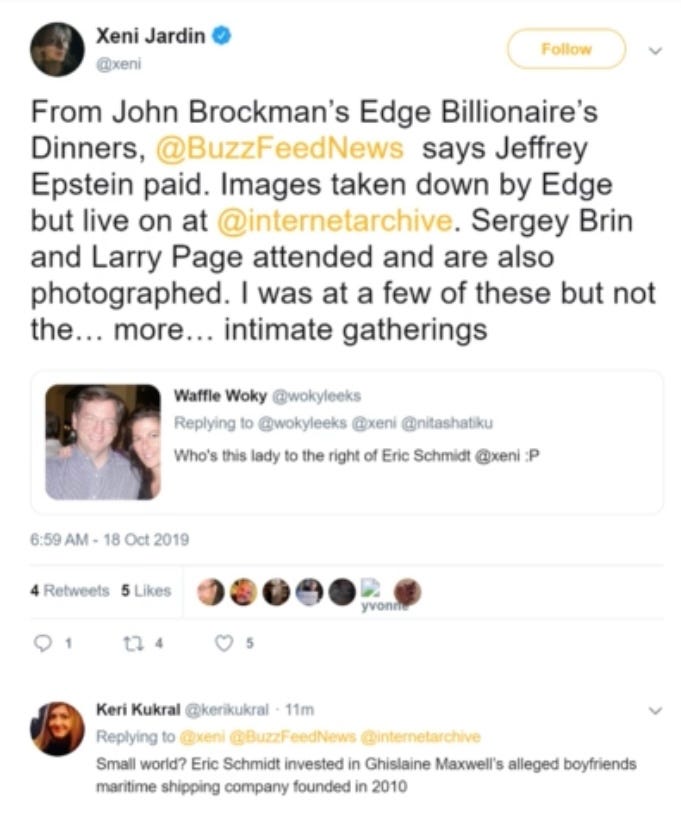
Task: Open the @BuzzFeedNews mention in the tweet
Action: click(279, 148)
